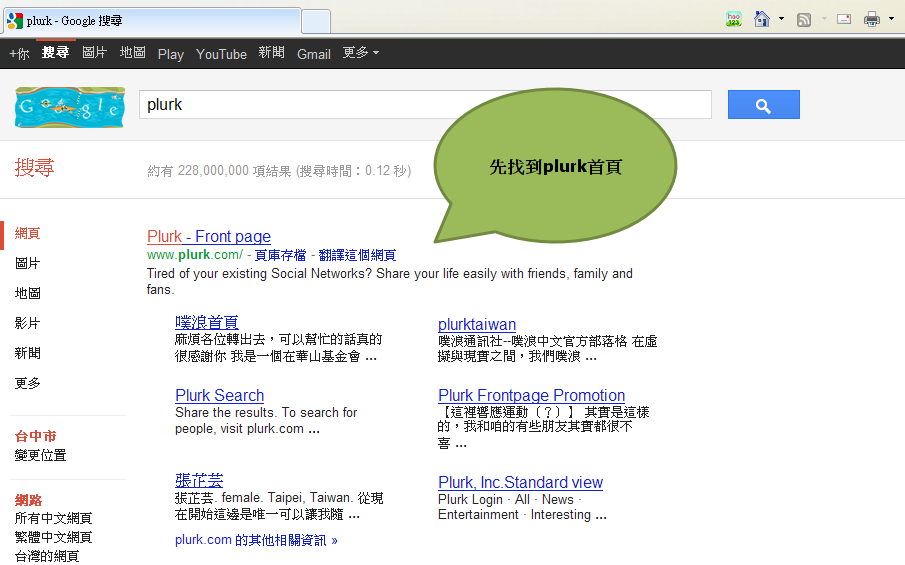Open 新聞 in the Google top bar
The image size is (905, 565).
click(x=271, y=53)
